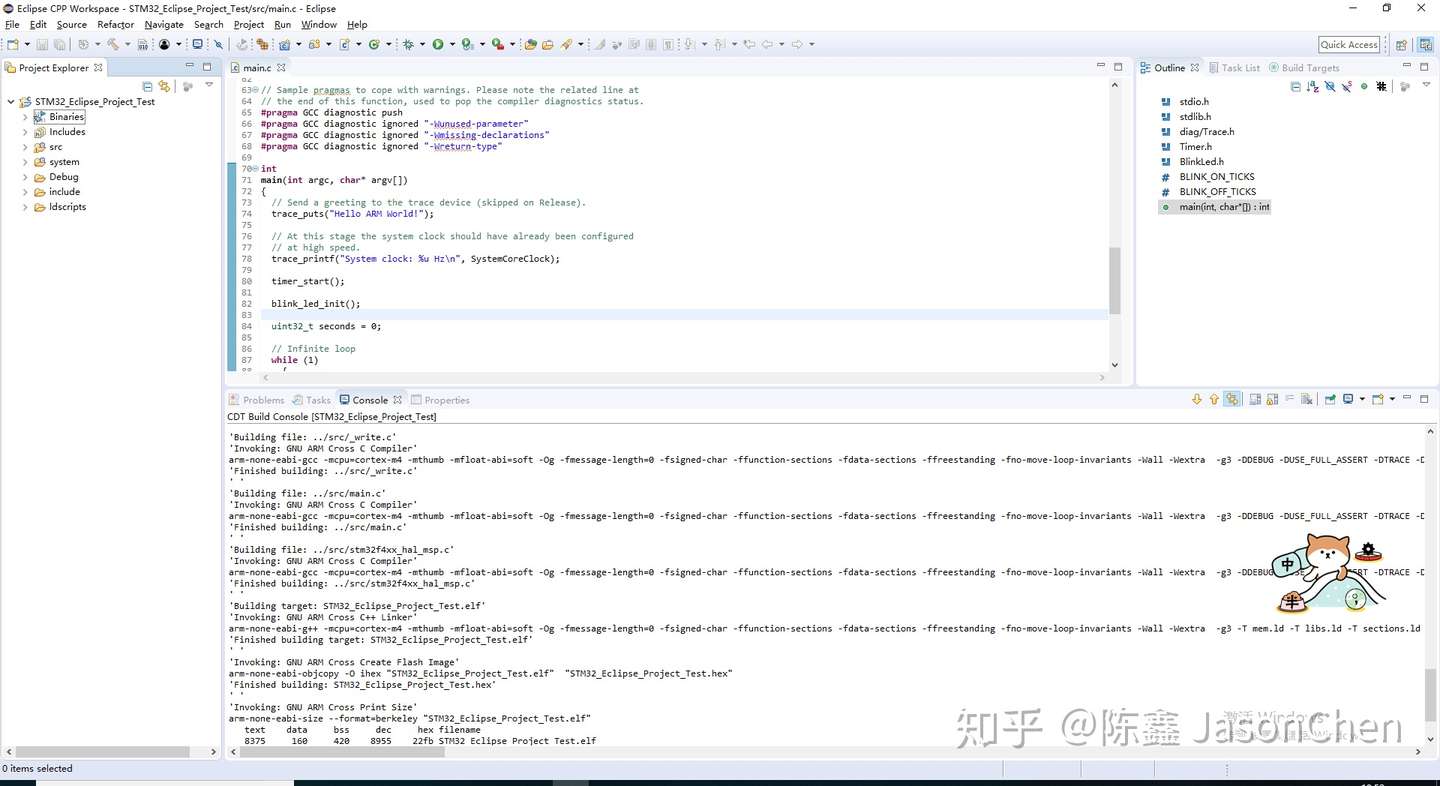Click the Pin Console icon

click(1330, 399)
